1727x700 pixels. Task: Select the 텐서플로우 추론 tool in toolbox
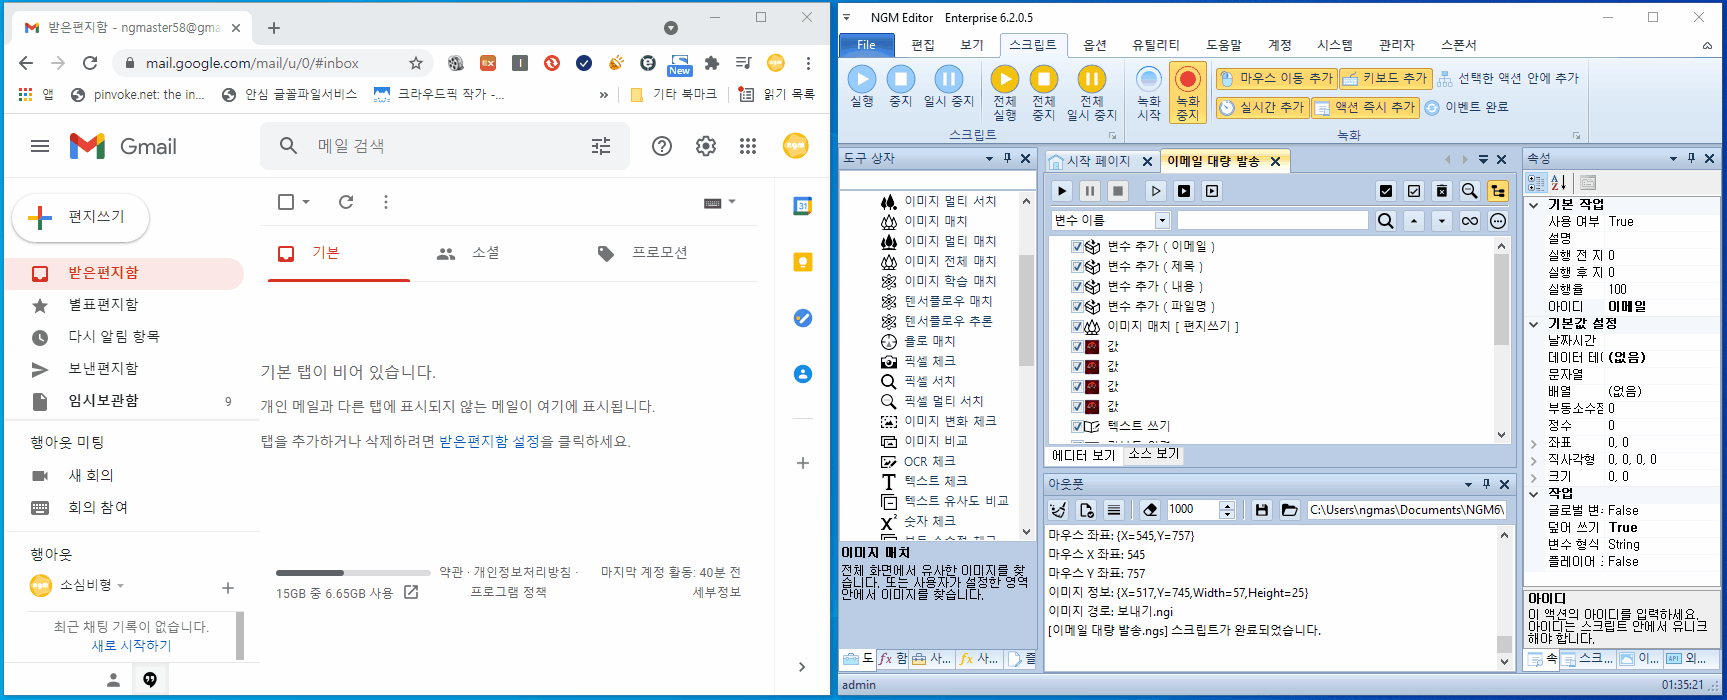click(x=948, y=321)
